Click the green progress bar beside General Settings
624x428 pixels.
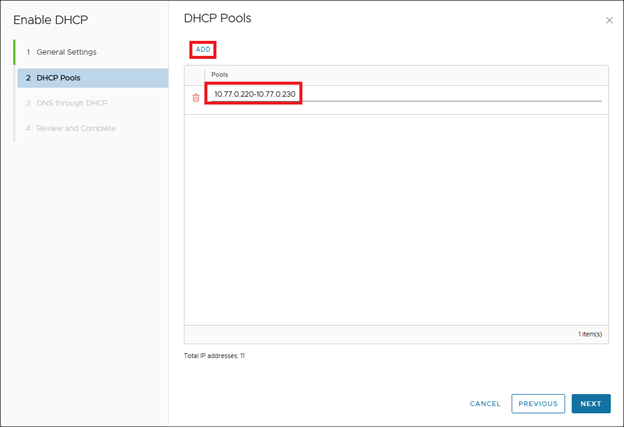14,52
